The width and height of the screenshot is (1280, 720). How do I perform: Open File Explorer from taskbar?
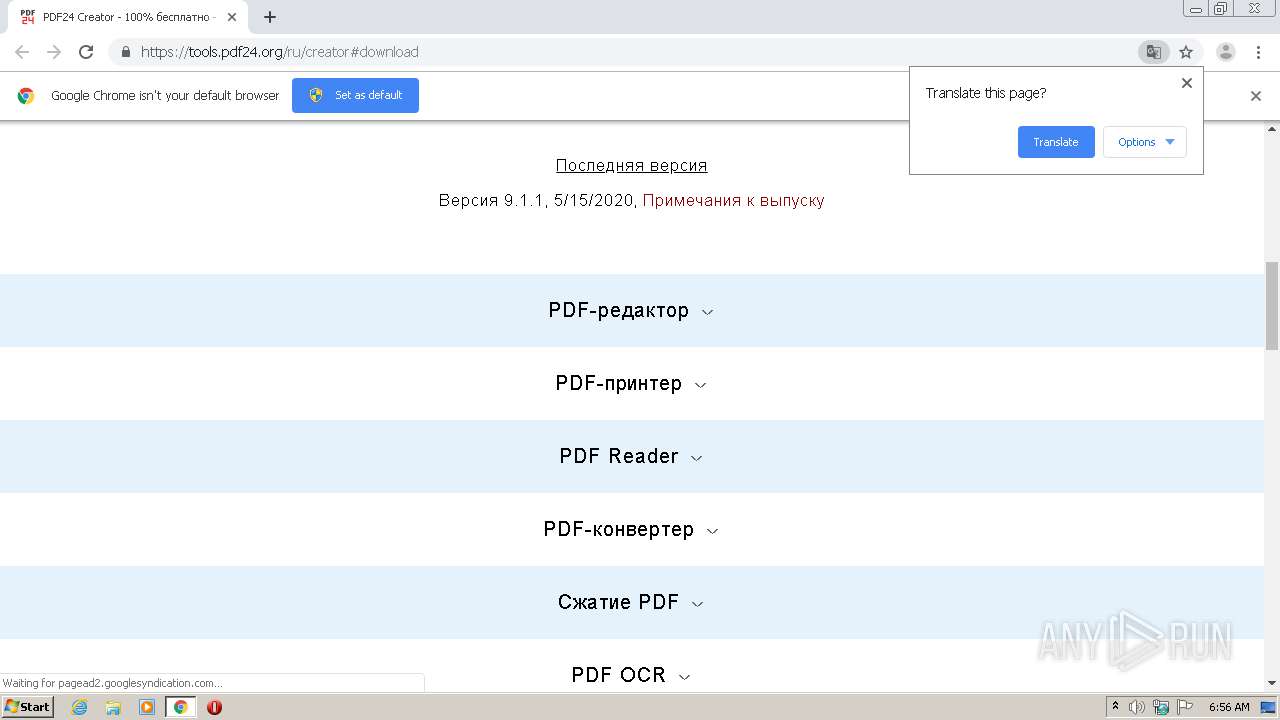point(113,707)
